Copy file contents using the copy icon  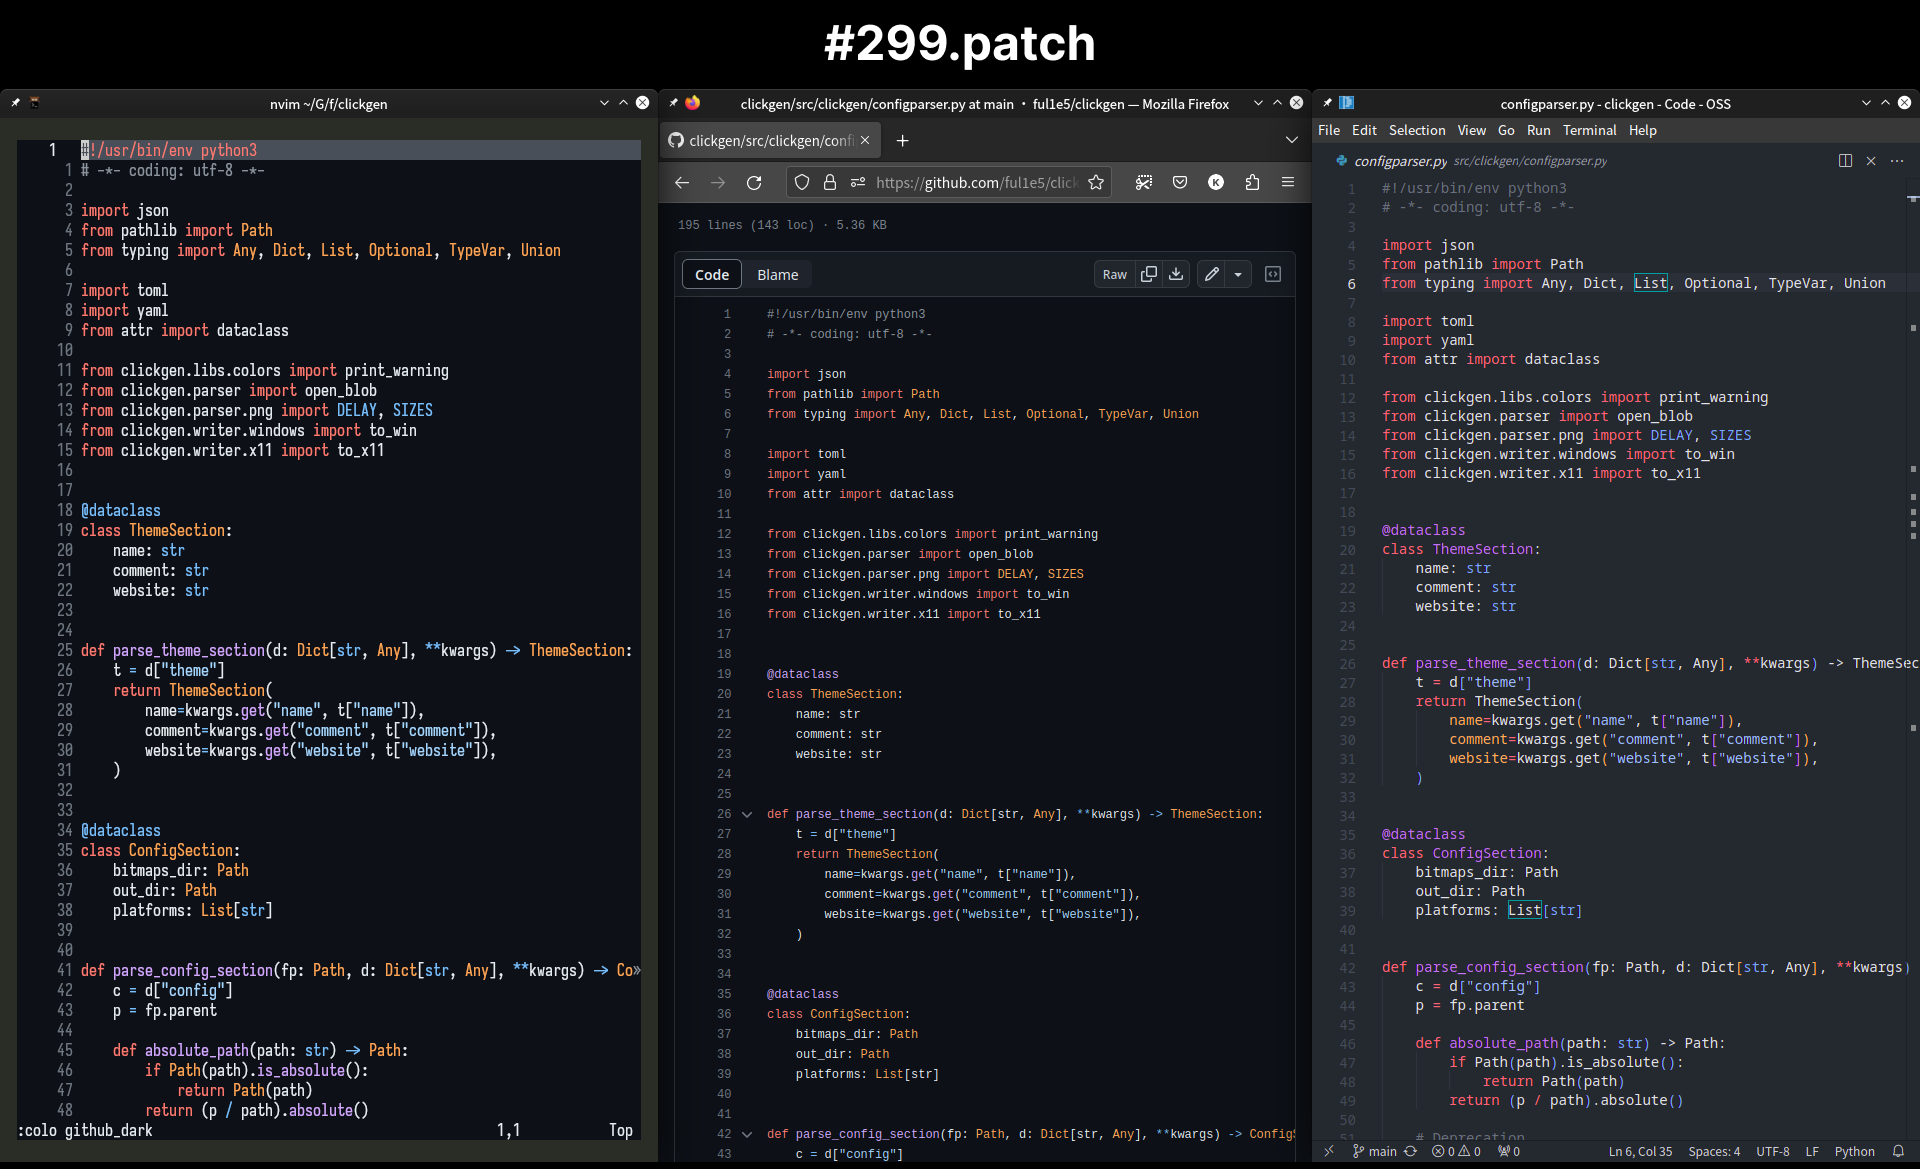click(1149, 273)
